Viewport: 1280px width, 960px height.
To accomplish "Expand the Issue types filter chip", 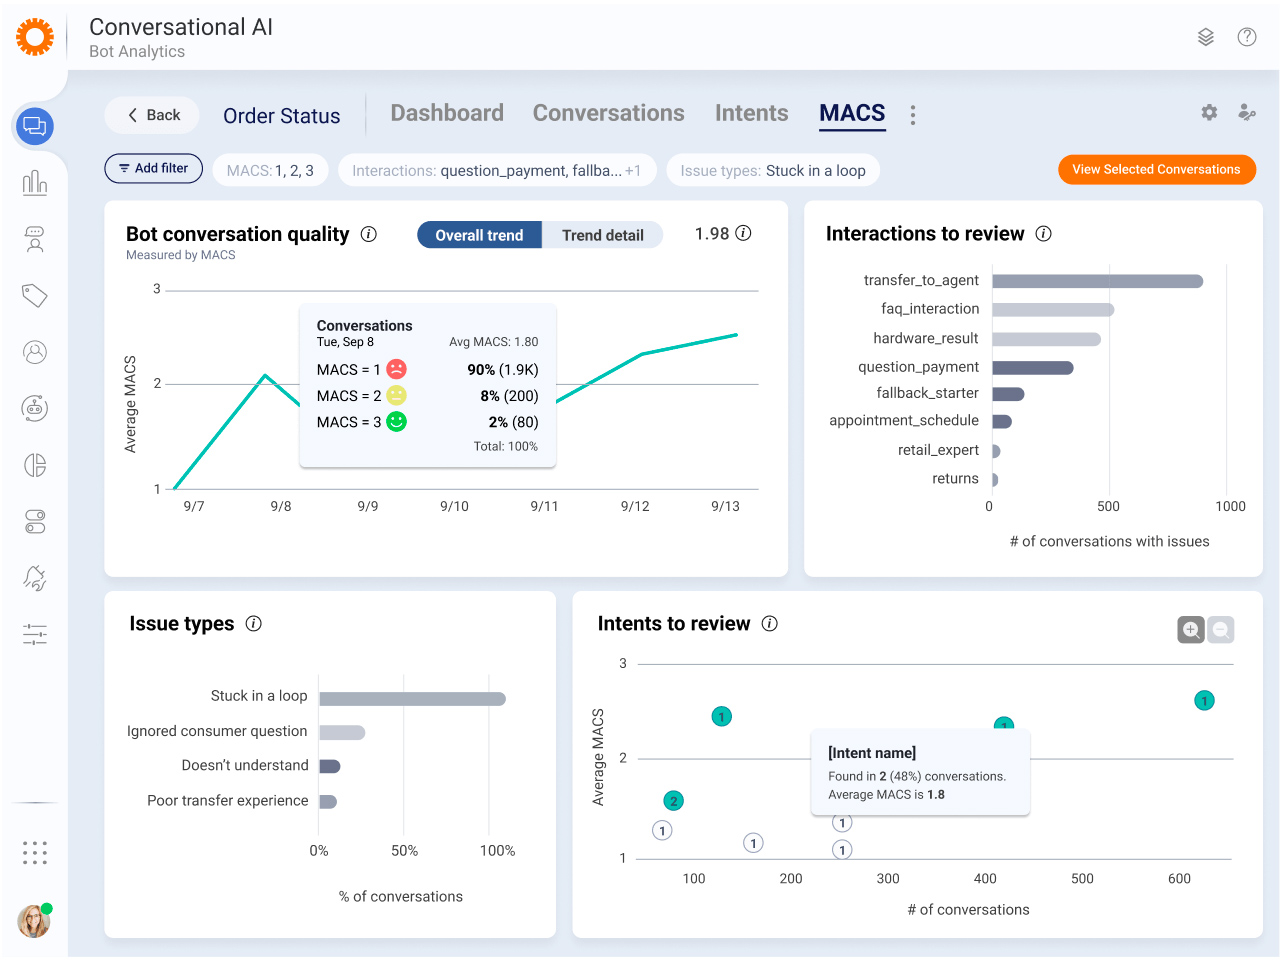I will [x=772, y=171].
